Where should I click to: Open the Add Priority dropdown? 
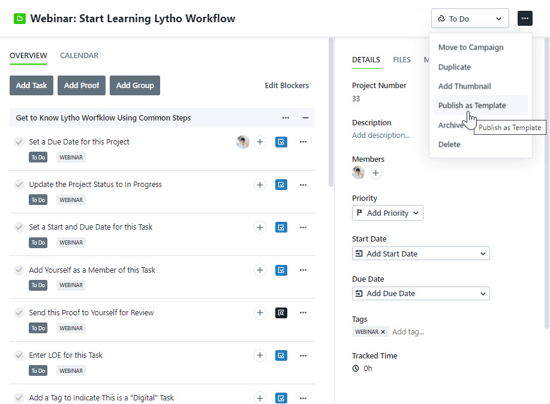point(388,213)
